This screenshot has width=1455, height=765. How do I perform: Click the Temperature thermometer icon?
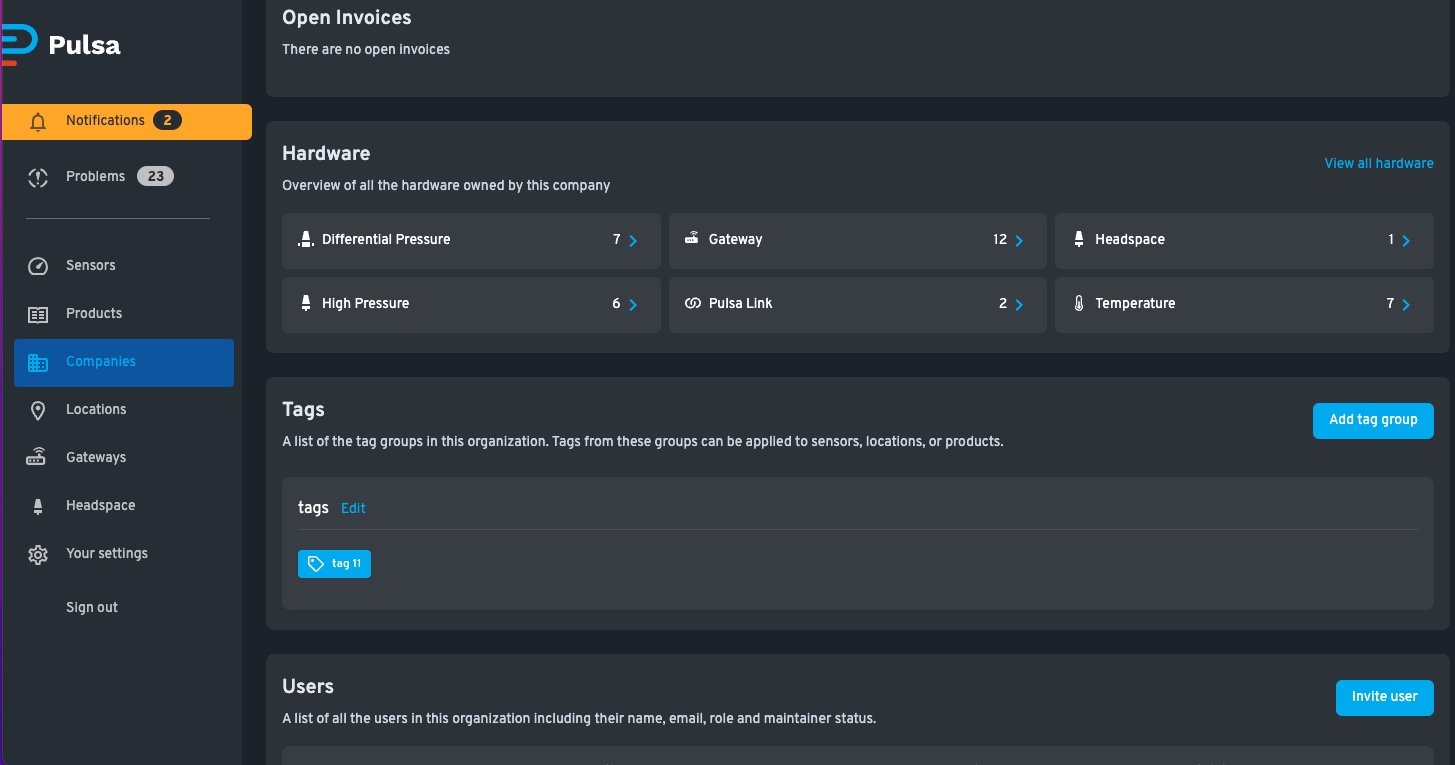pyautogui.click(x=1079, y=304)
